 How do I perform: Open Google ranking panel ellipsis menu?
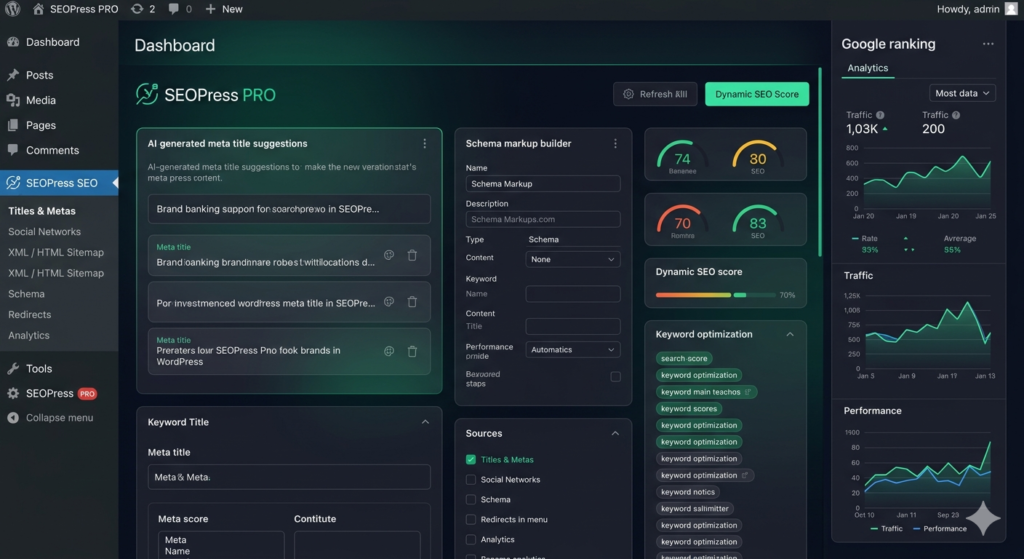988,44
